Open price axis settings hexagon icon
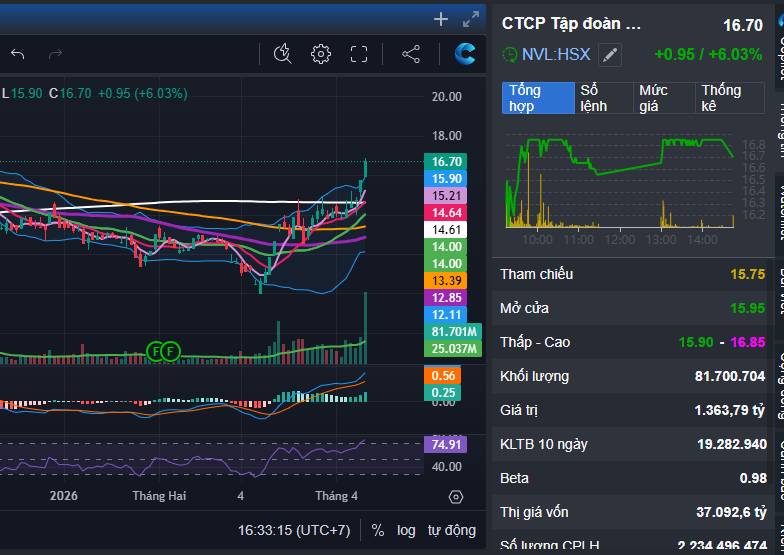 coord(456,496)
